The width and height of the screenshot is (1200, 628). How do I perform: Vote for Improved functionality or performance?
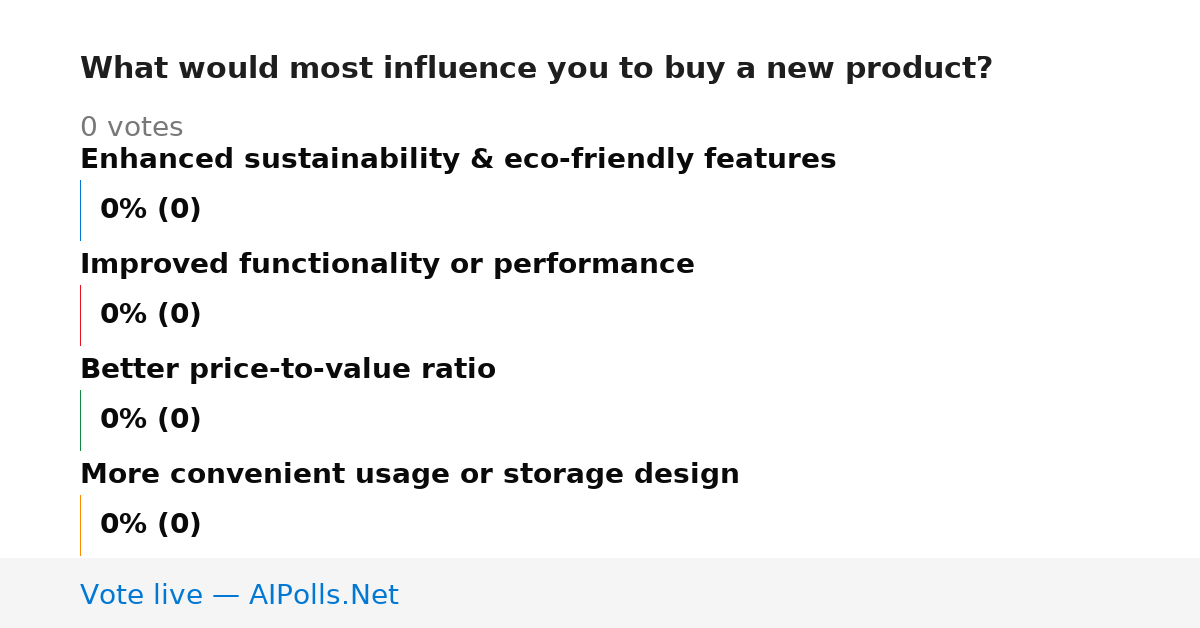387,265
